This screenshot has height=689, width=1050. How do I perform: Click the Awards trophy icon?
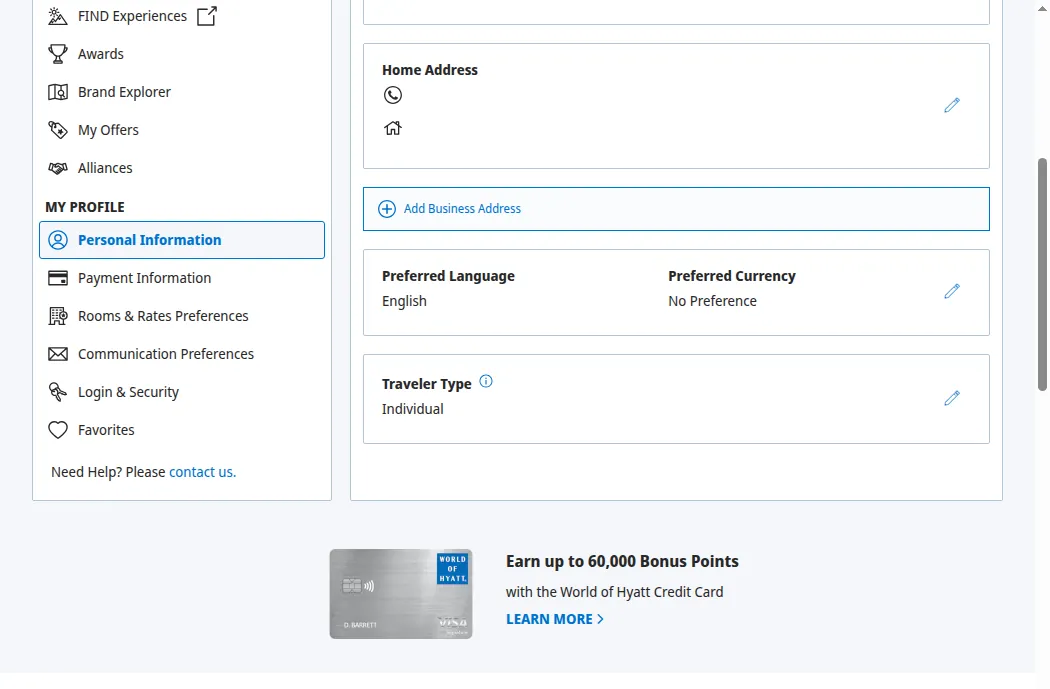click(x=58, y=54)
